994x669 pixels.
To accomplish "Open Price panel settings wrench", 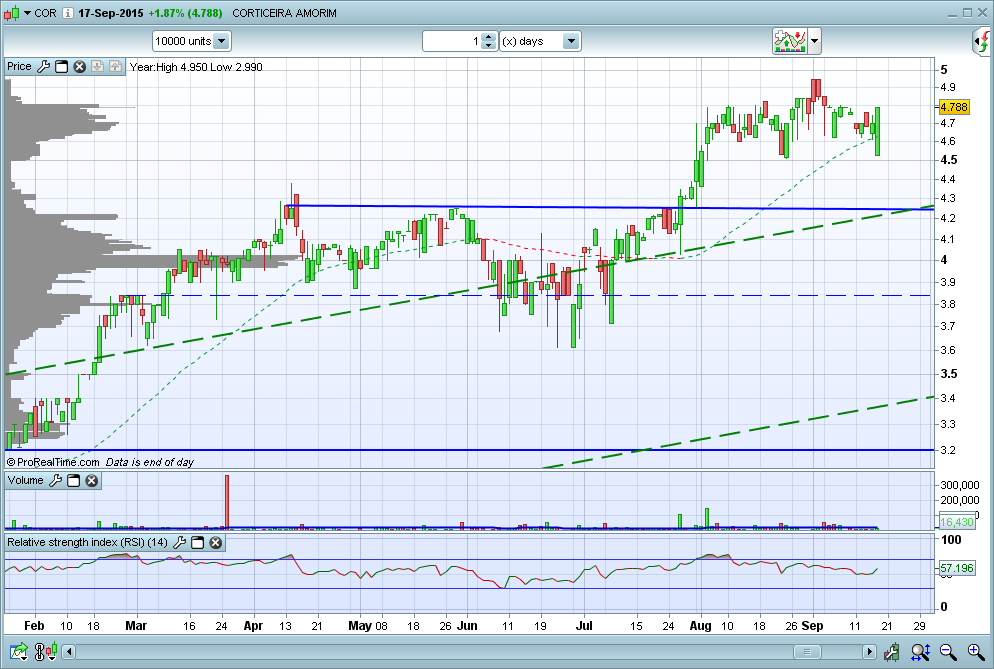I will pos(44,67).
